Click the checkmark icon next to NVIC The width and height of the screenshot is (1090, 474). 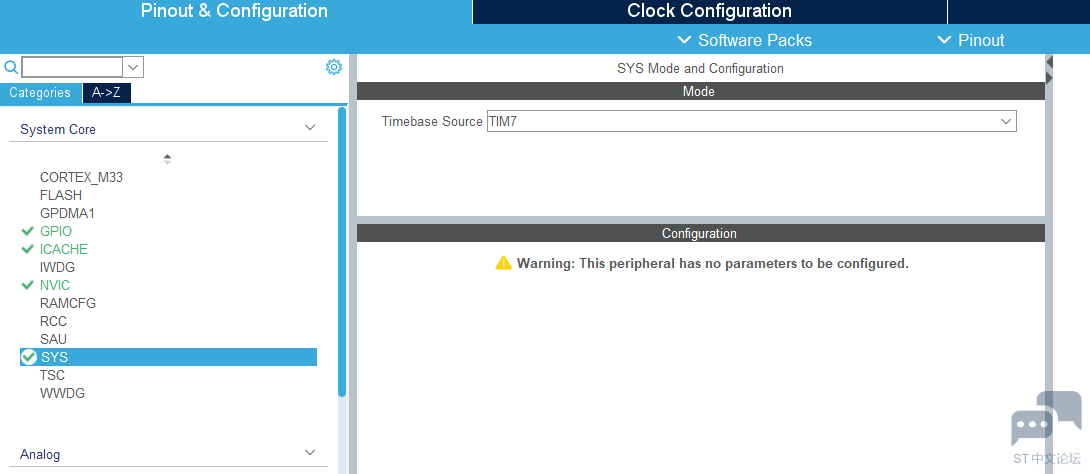tap(27, 285)
